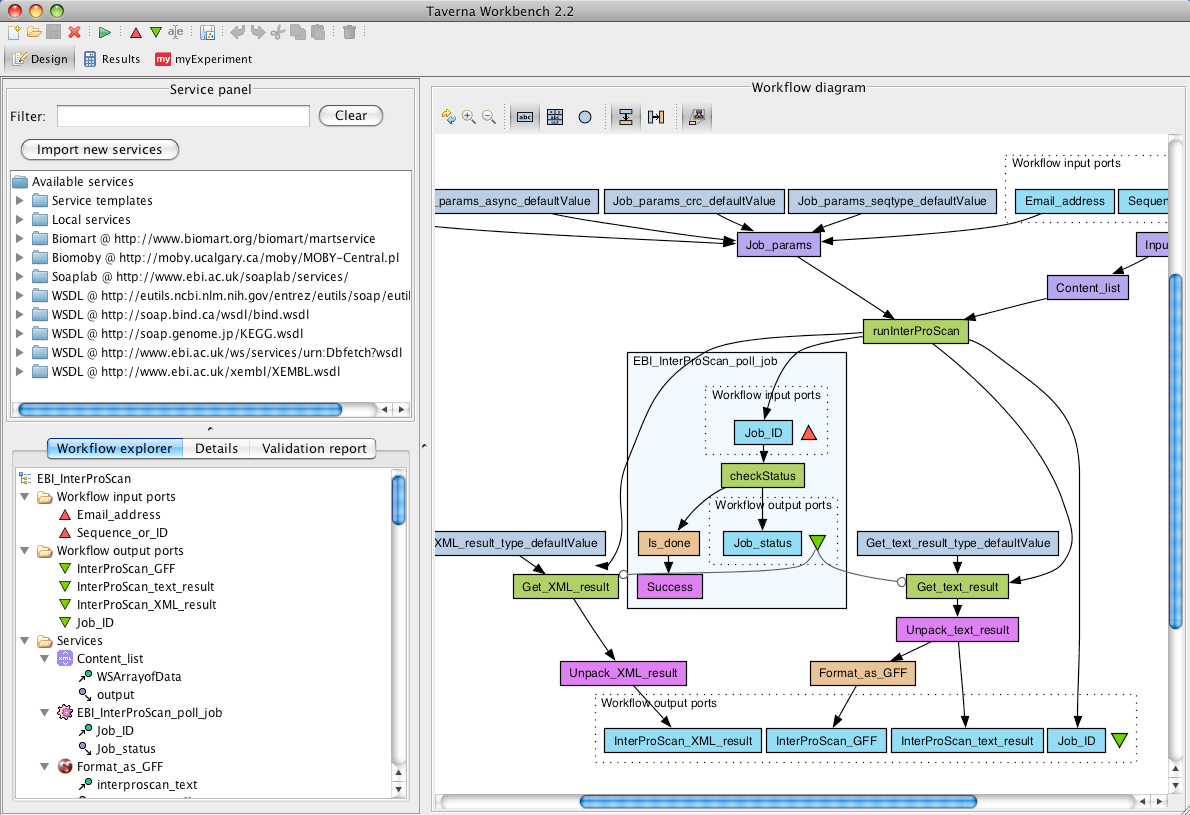This screenshot has width=1190, height=815.
Task: Switch to the Results perspective
Action: click(x=111, y=59)
